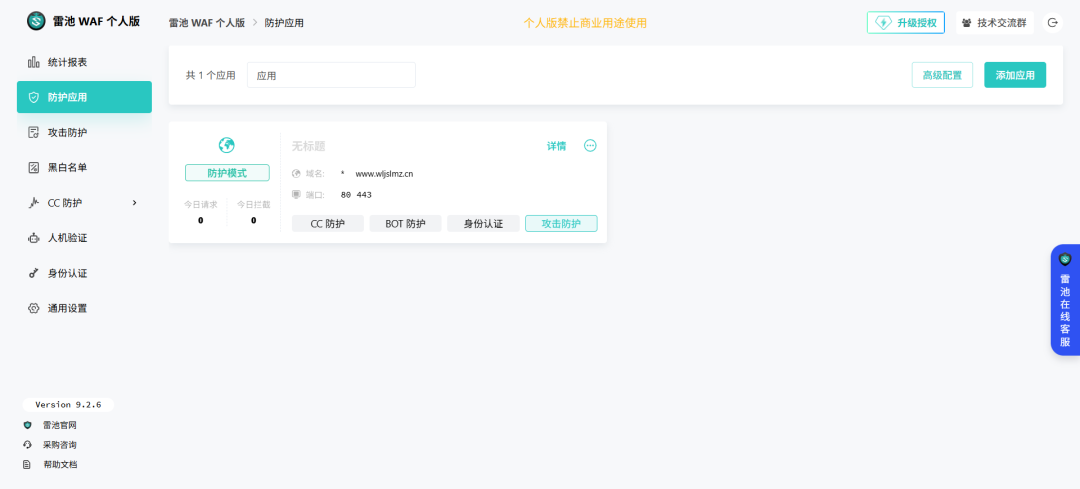Image resolution: width=1080 pixels, height=489 pixels.
Task: Open the 雷池在线客服 chat widget
Action: pos(1066,300)
